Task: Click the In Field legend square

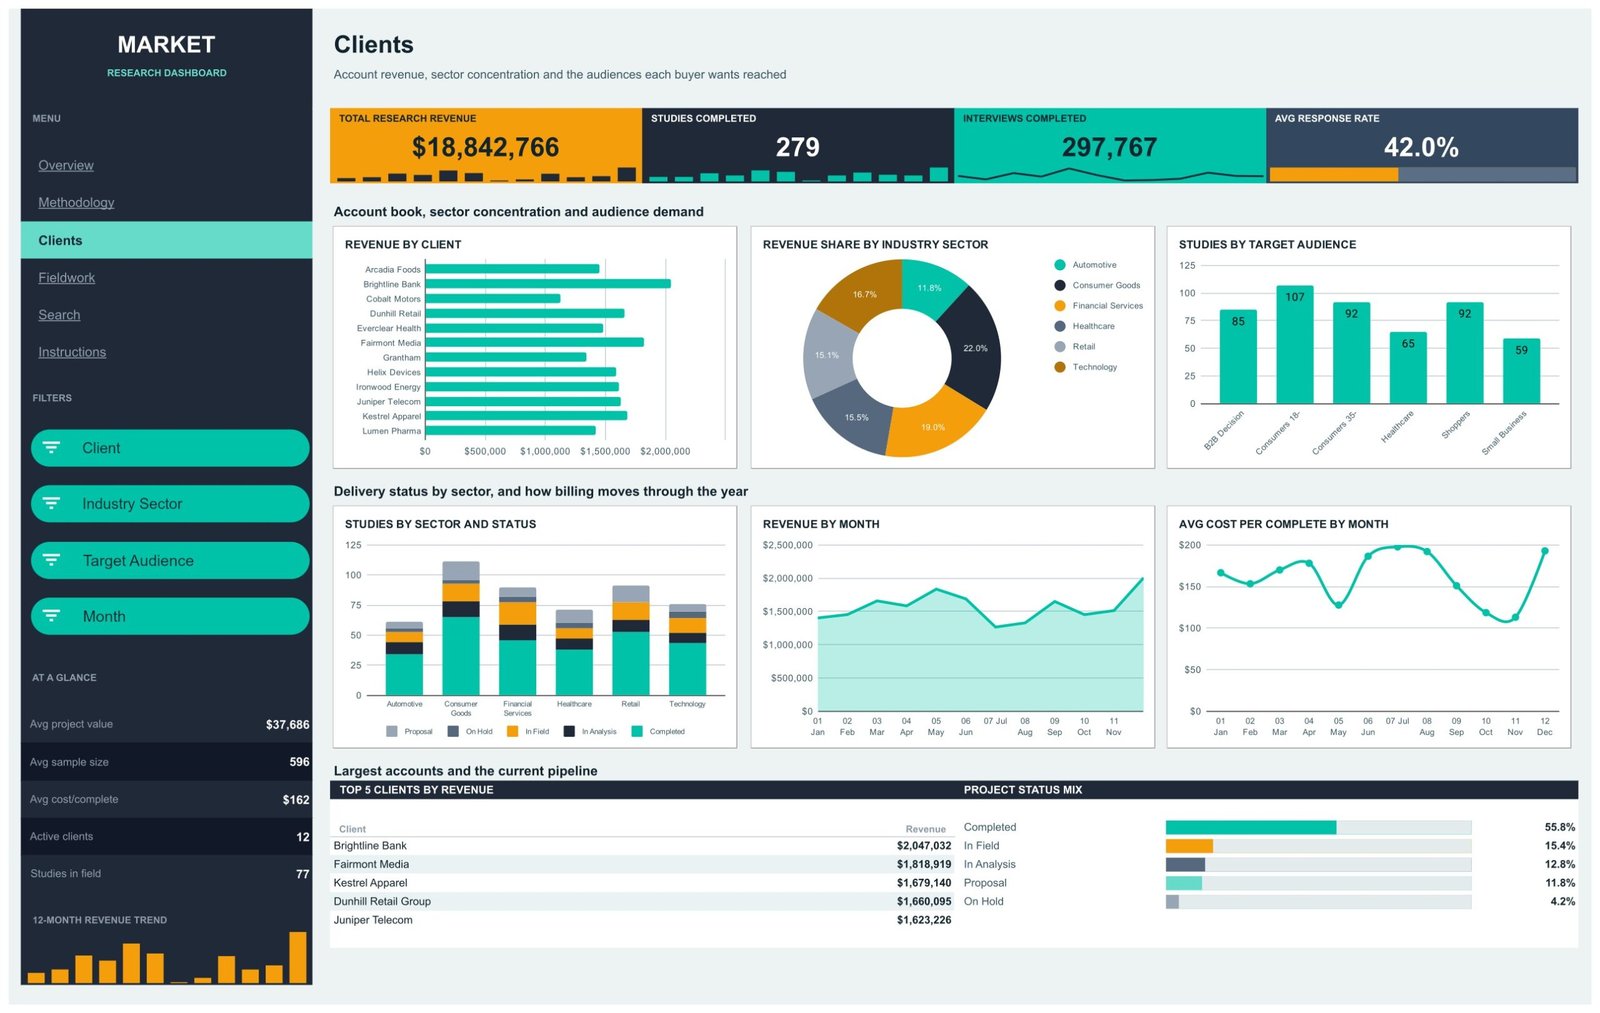Action: (x=513, y=731)
